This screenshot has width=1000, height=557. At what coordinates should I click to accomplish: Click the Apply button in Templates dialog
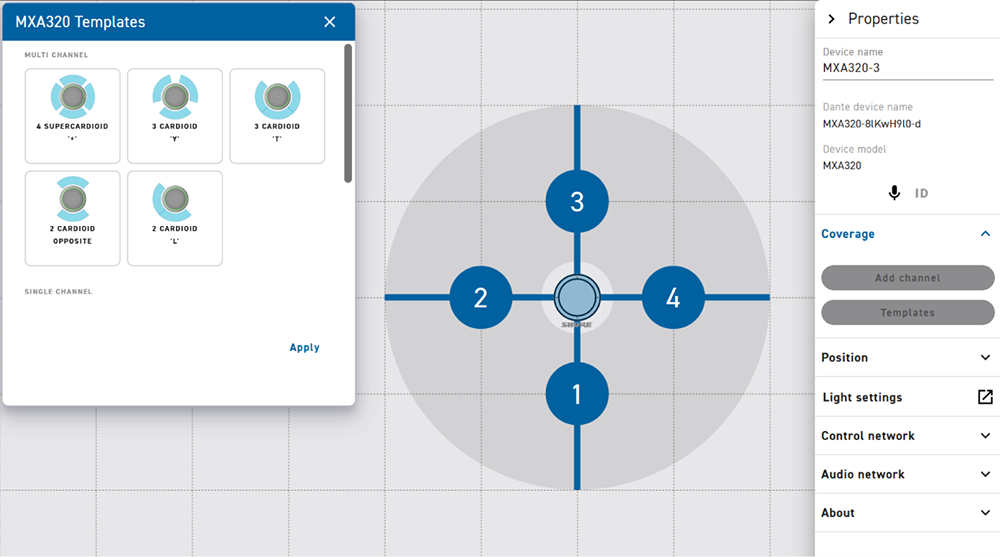point(304,348)
